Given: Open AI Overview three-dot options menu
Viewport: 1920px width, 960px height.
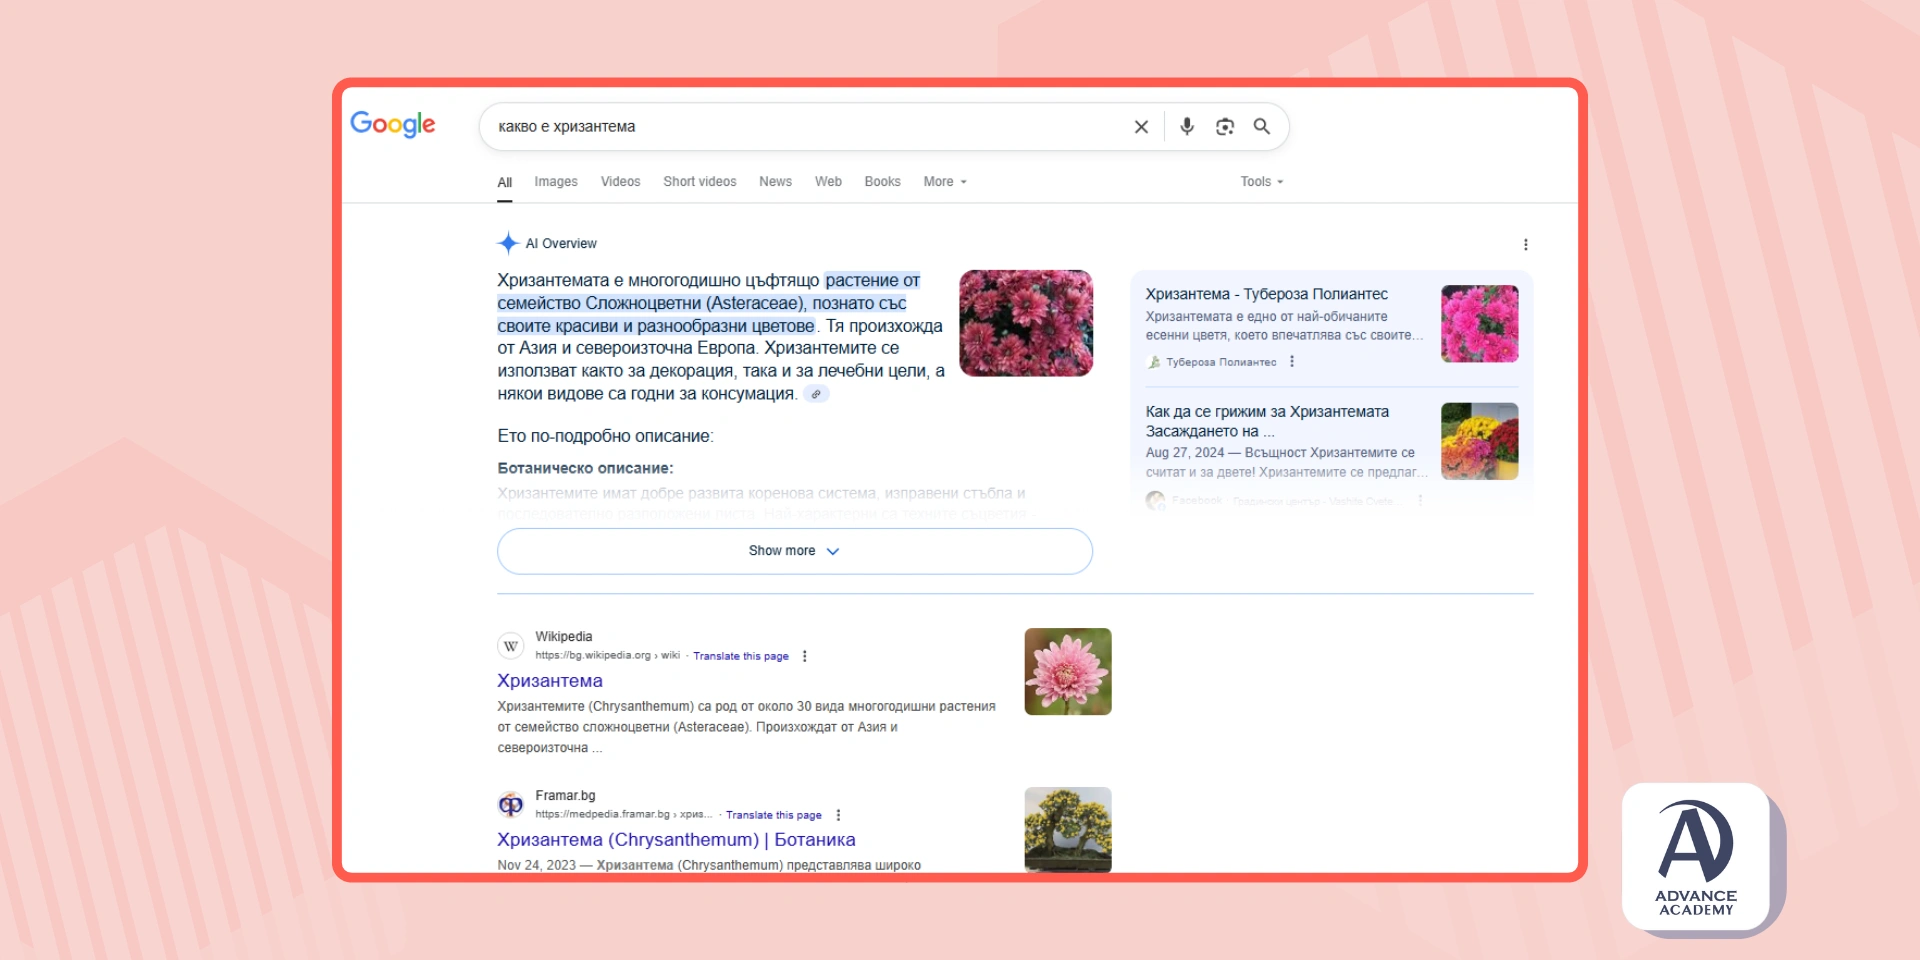Looking at the screenshot, I should (1525, 244).
